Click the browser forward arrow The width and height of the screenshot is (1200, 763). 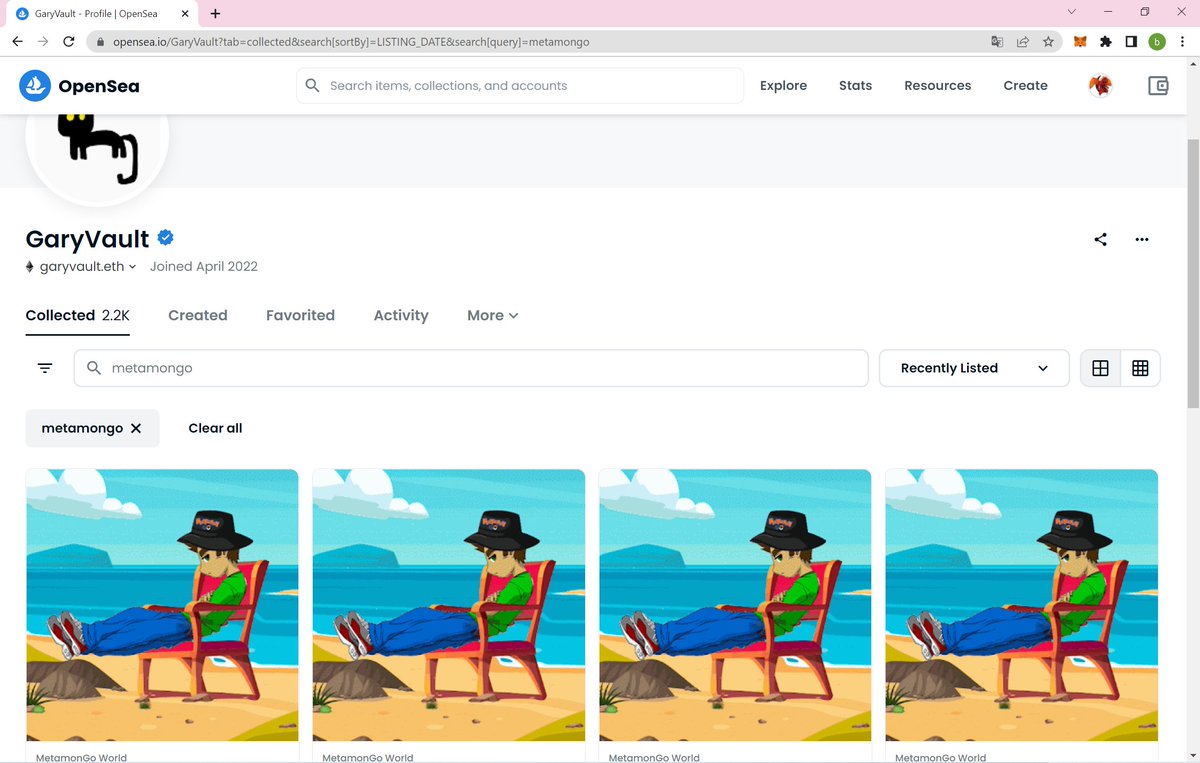click(43, 42)
